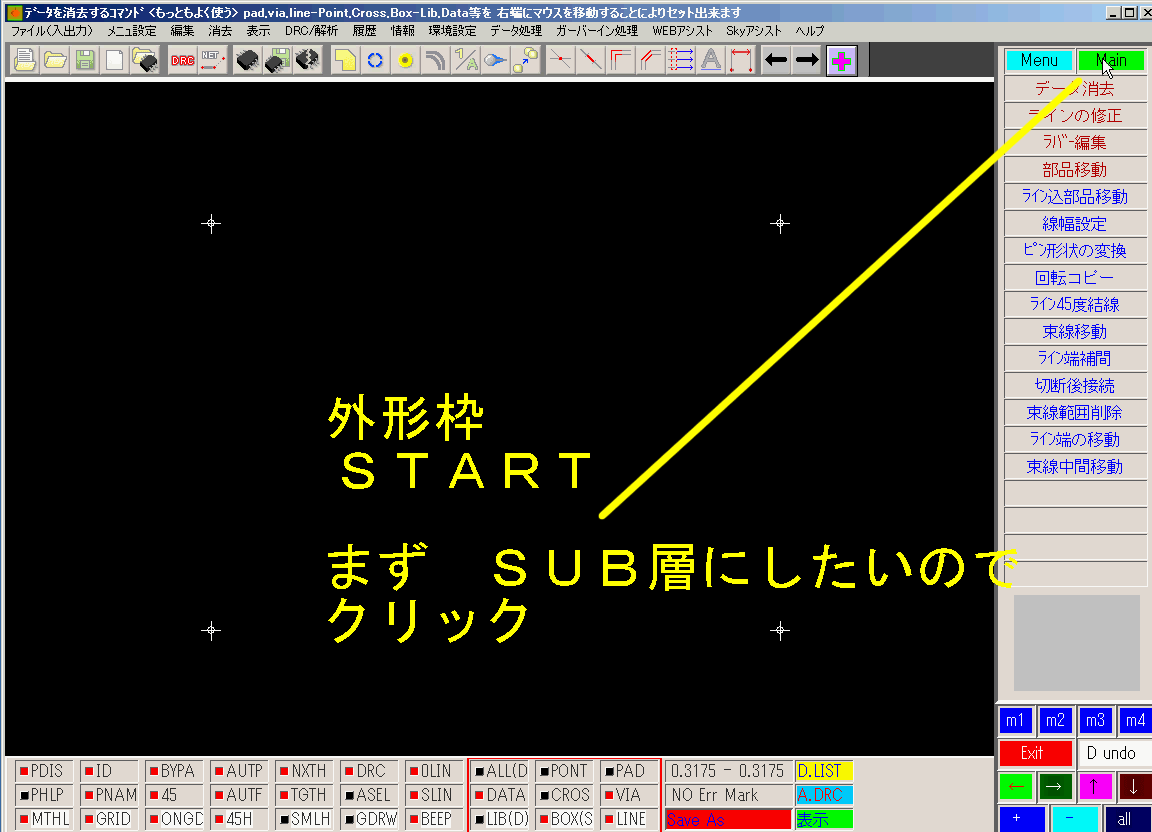Click the broken component icon
This screenshot has width=1152, height=832.
[x=307, y=60]
